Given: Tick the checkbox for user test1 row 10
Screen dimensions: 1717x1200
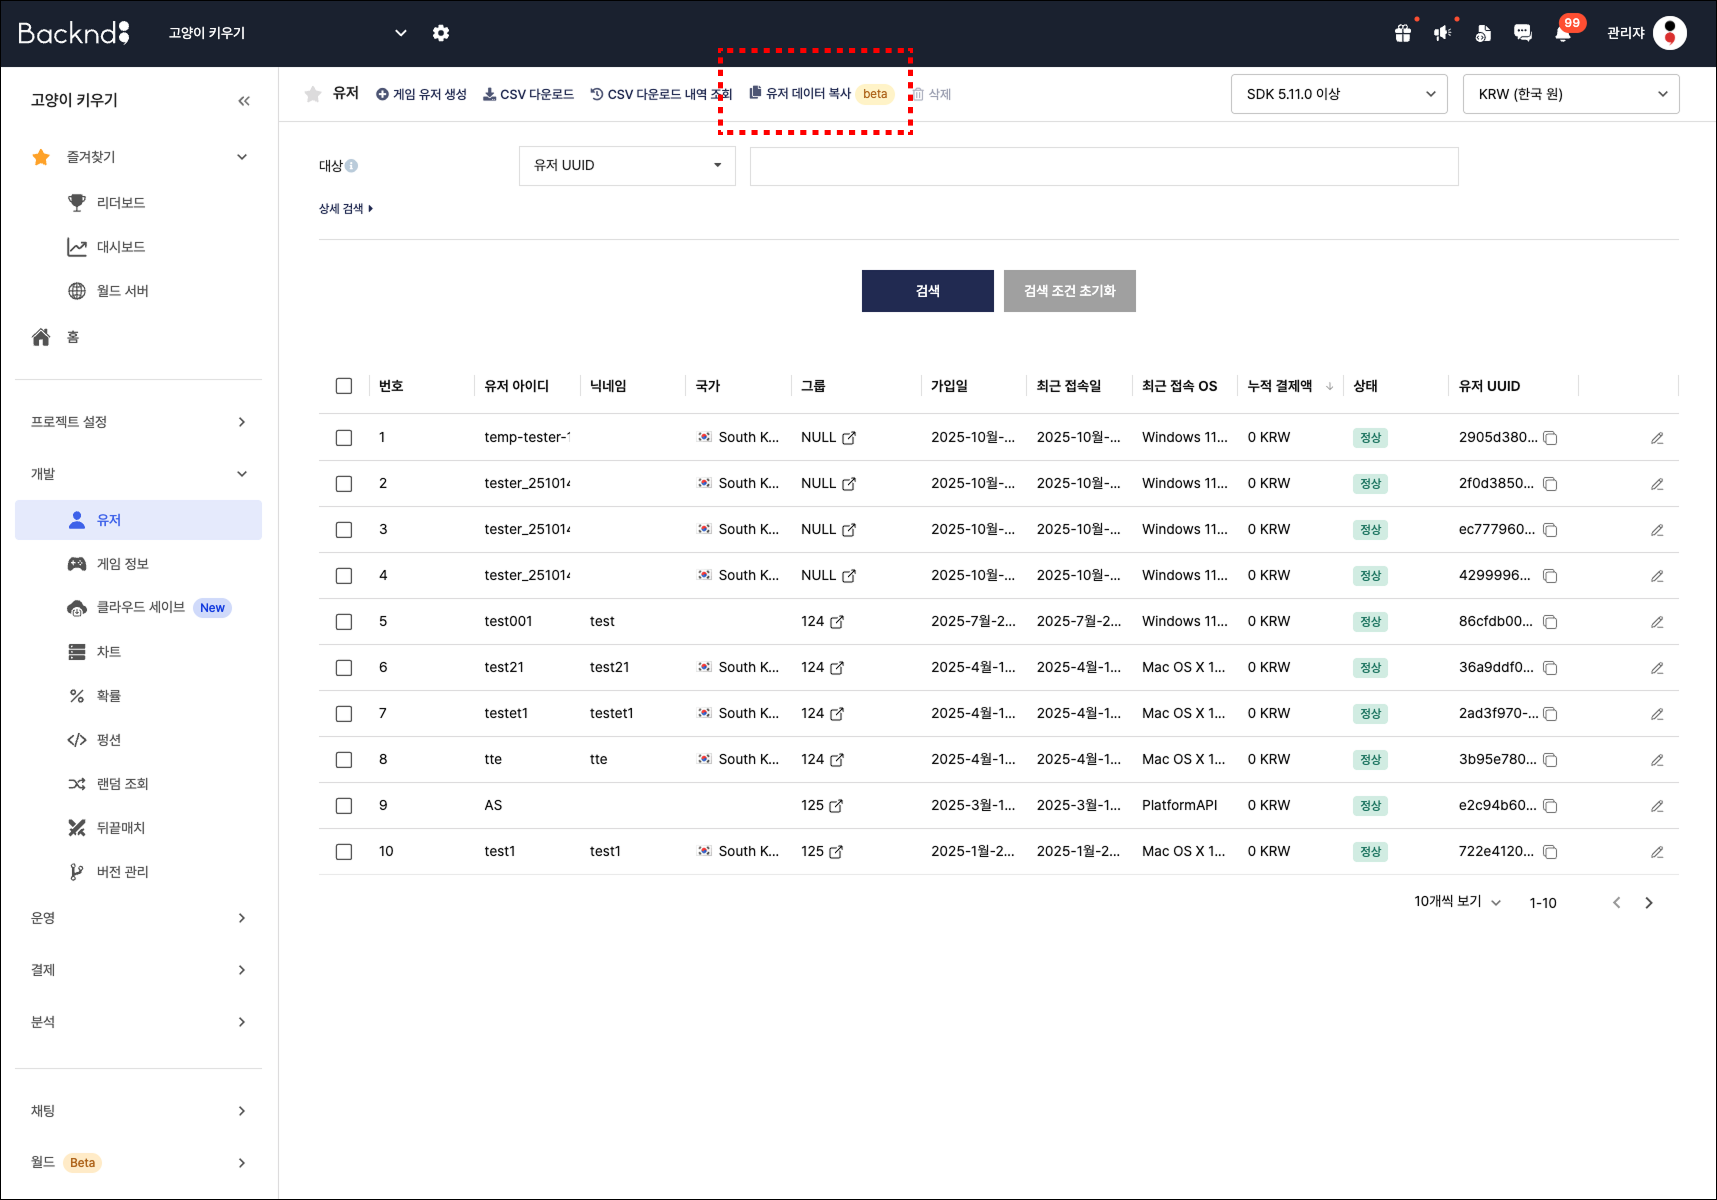Looking at the screenshot, I should [x=344, y=852].
